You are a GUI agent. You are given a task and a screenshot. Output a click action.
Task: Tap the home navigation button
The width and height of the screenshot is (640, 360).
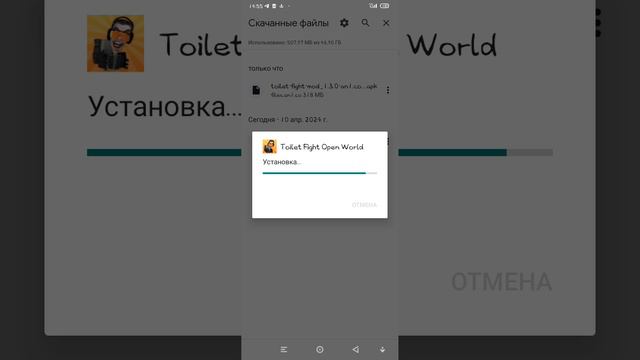pyautogui.click(x=320, y=350)
